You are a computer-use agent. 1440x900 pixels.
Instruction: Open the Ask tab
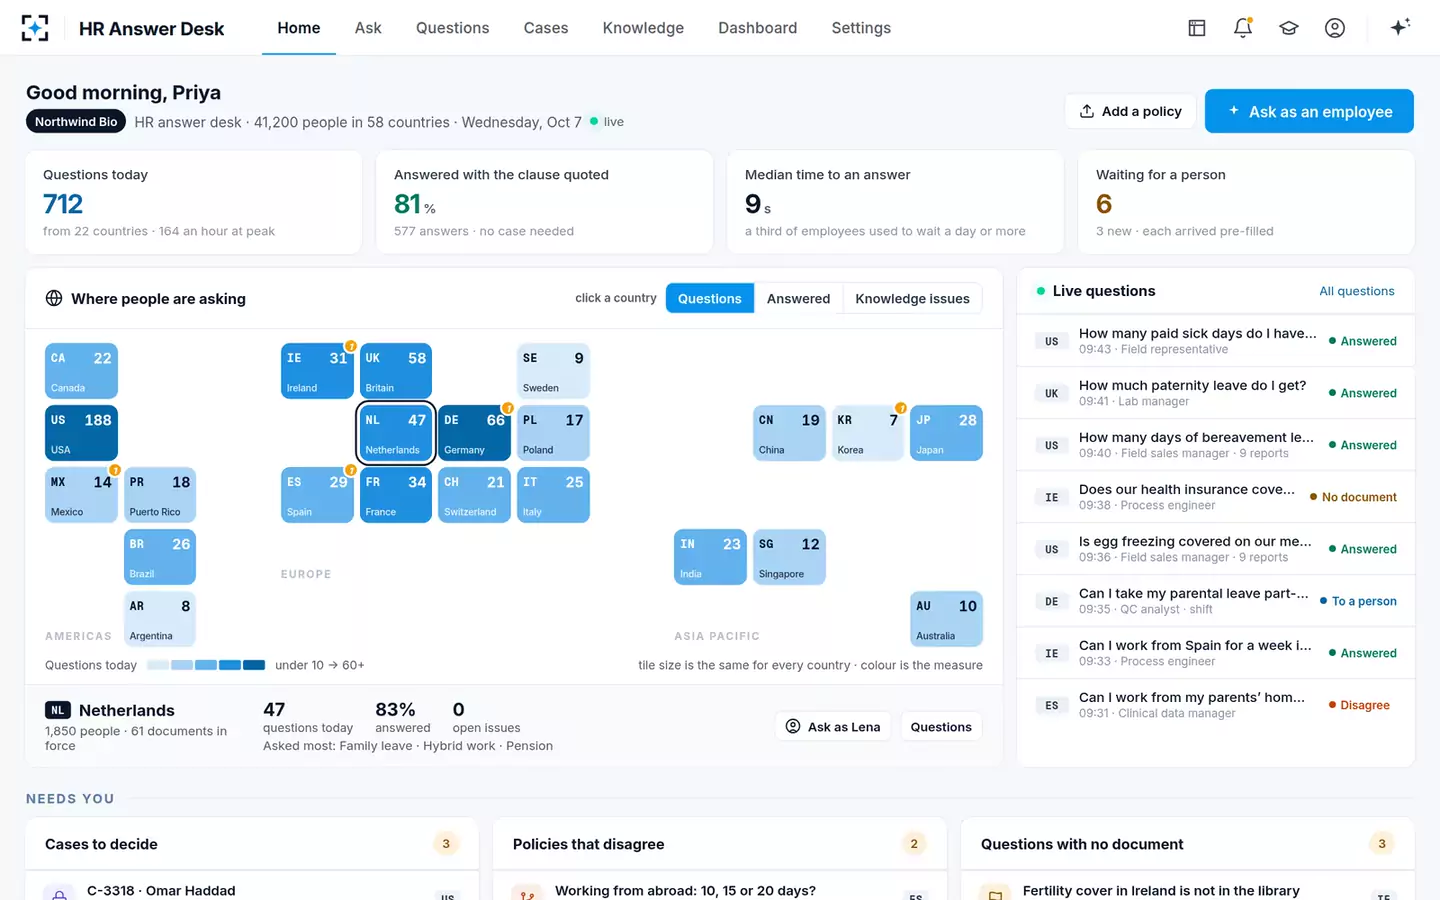point(368,28)
